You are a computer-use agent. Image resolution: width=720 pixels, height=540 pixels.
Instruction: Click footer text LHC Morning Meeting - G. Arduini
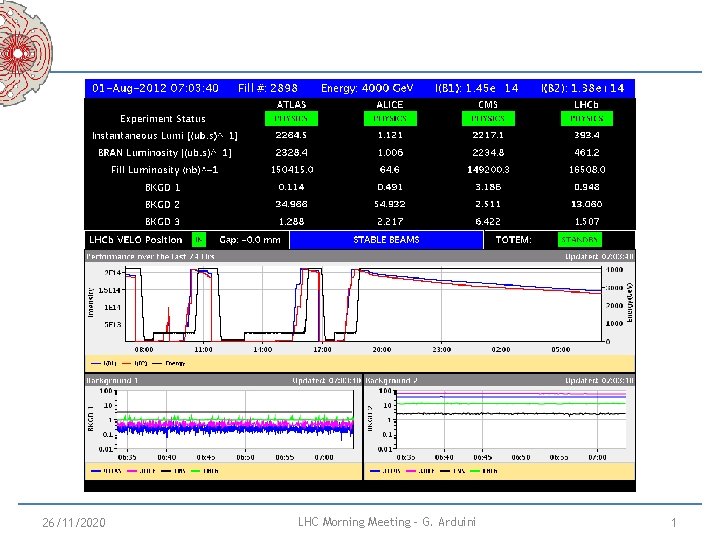coord(387,522)
